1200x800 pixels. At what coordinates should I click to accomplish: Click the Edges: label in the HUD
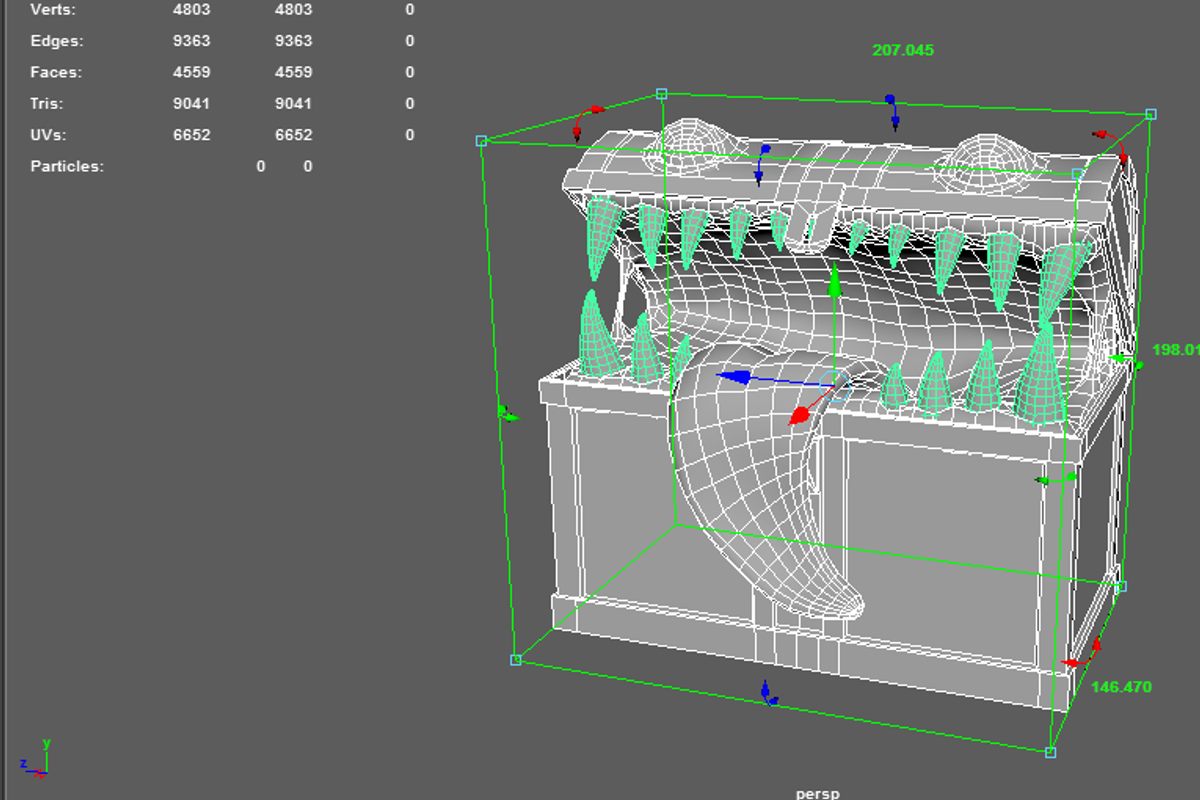coord(57,41)
